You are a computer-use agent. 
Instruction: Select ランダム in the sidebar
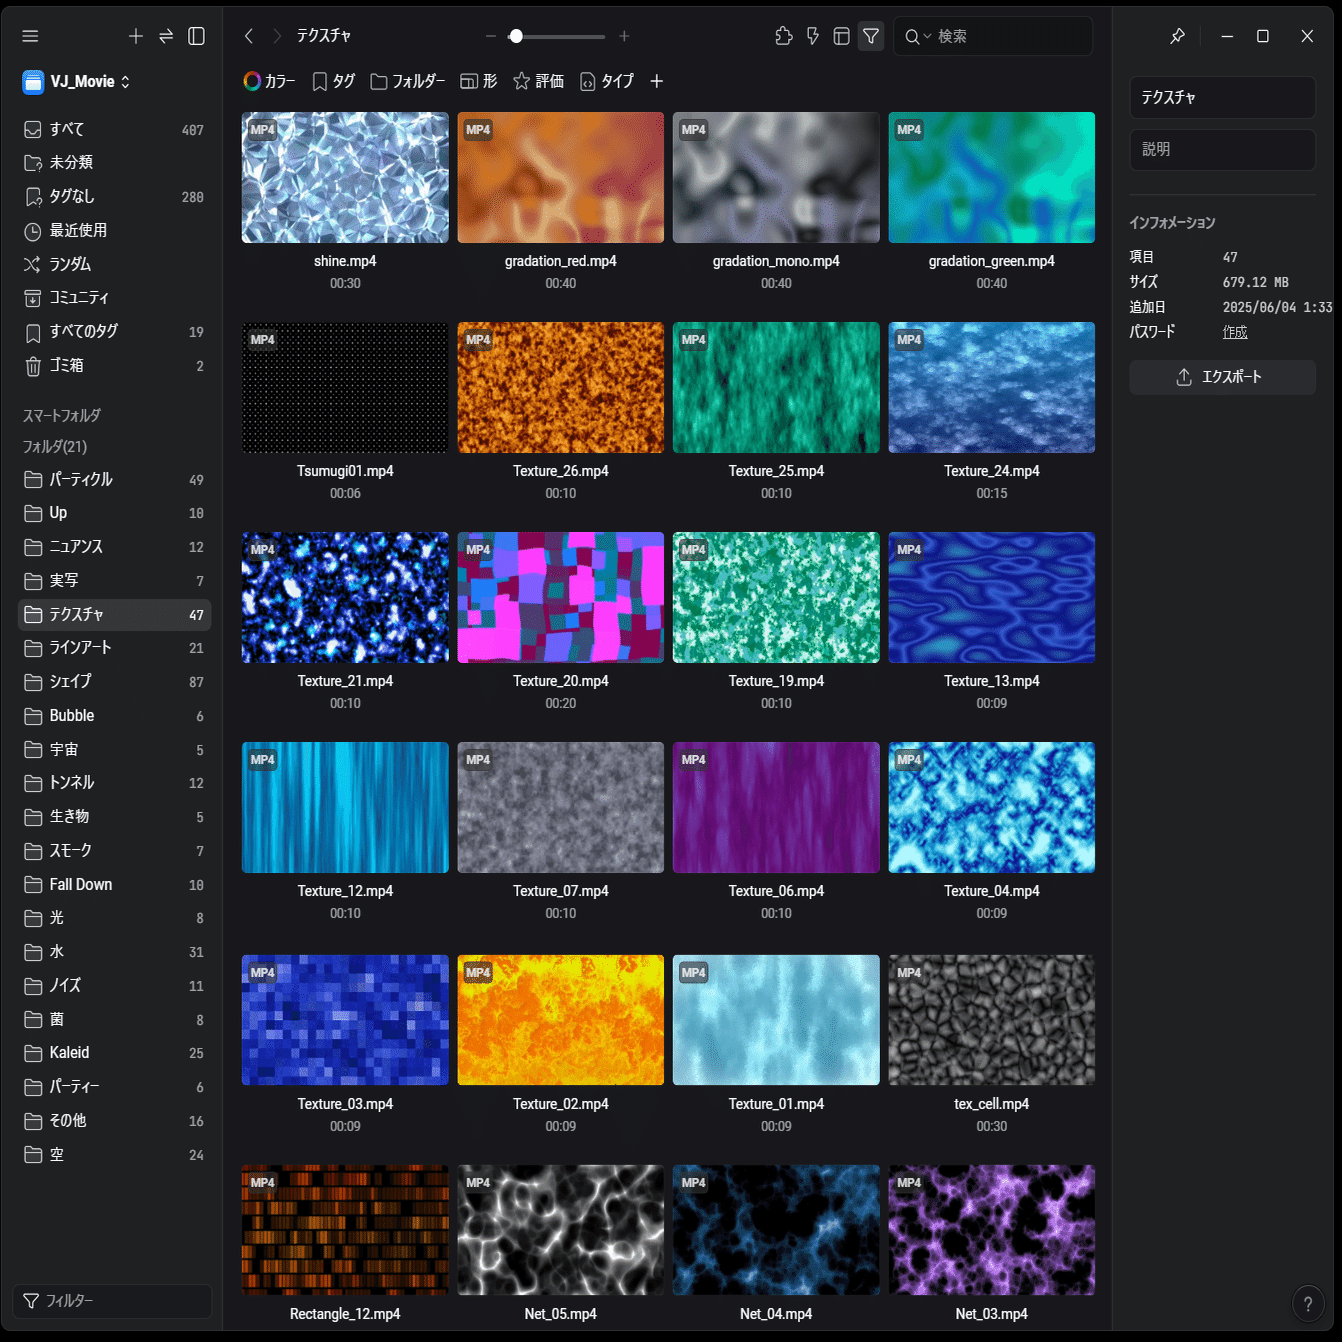pyautogui.click(x=114, y=264)
